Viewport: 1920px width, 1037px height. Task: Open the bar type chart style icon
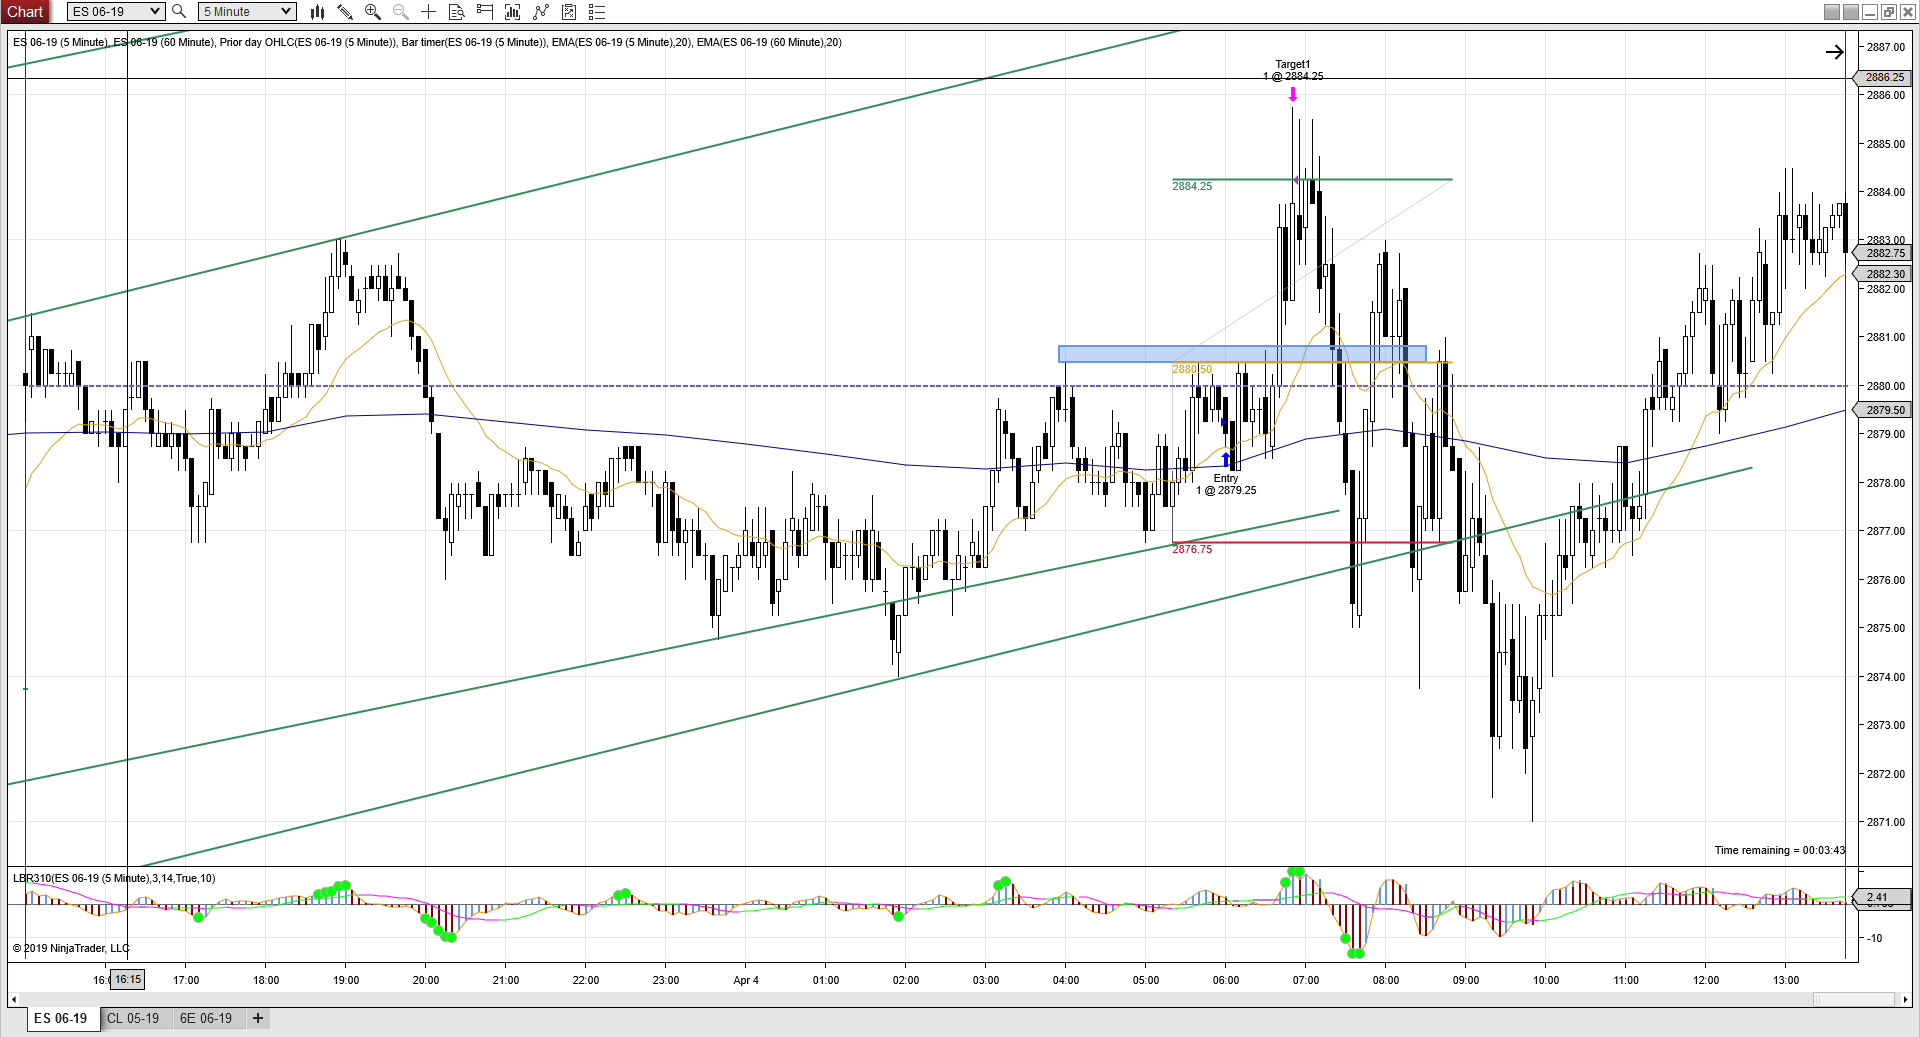click(x=317, y=11)
